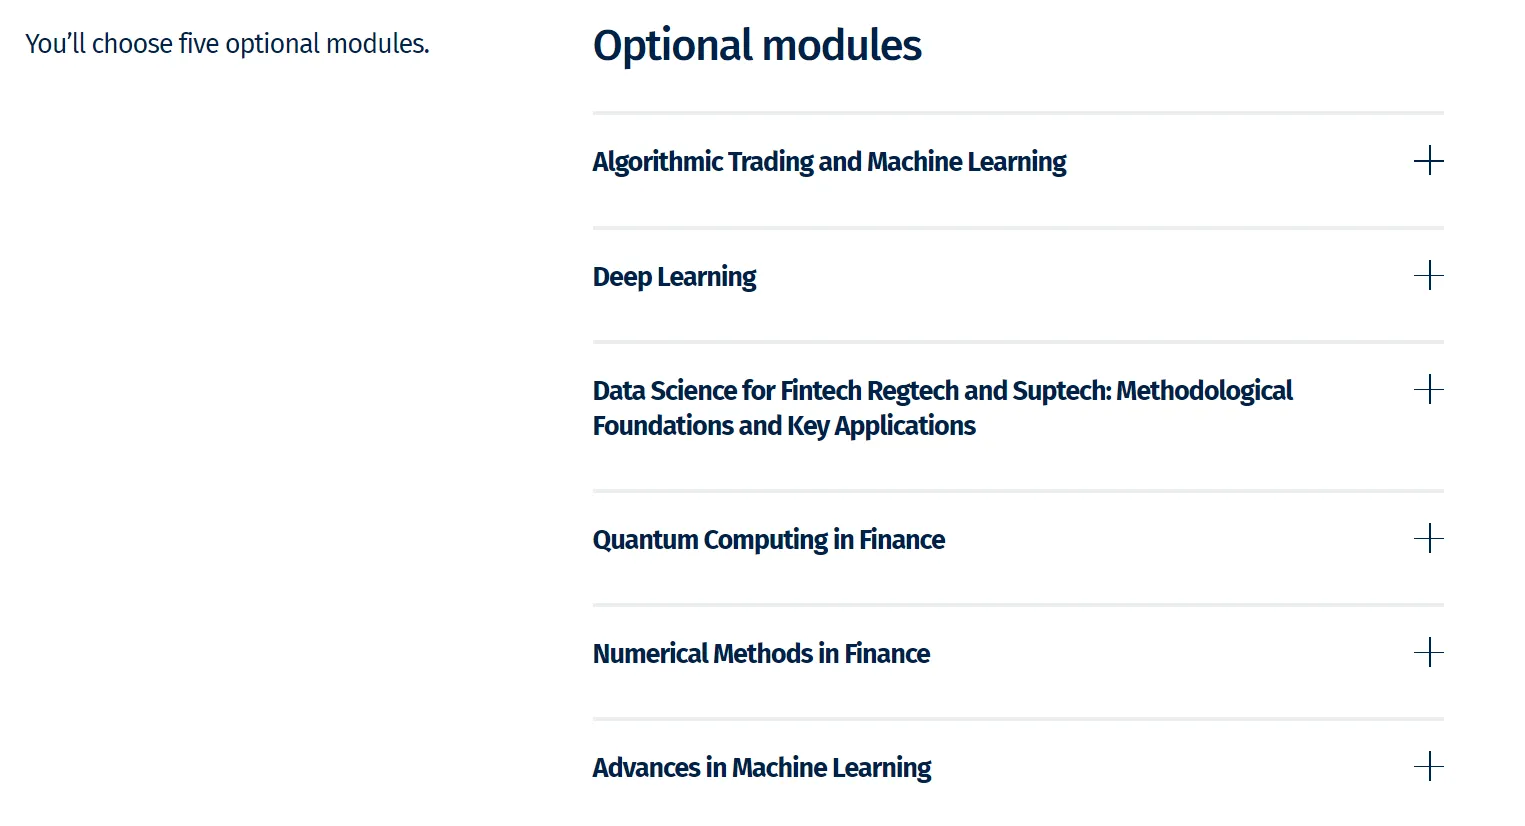Click the plus icon for Algorithmic Trading module
This screenshot has width=1525, height=826.
1428,161
